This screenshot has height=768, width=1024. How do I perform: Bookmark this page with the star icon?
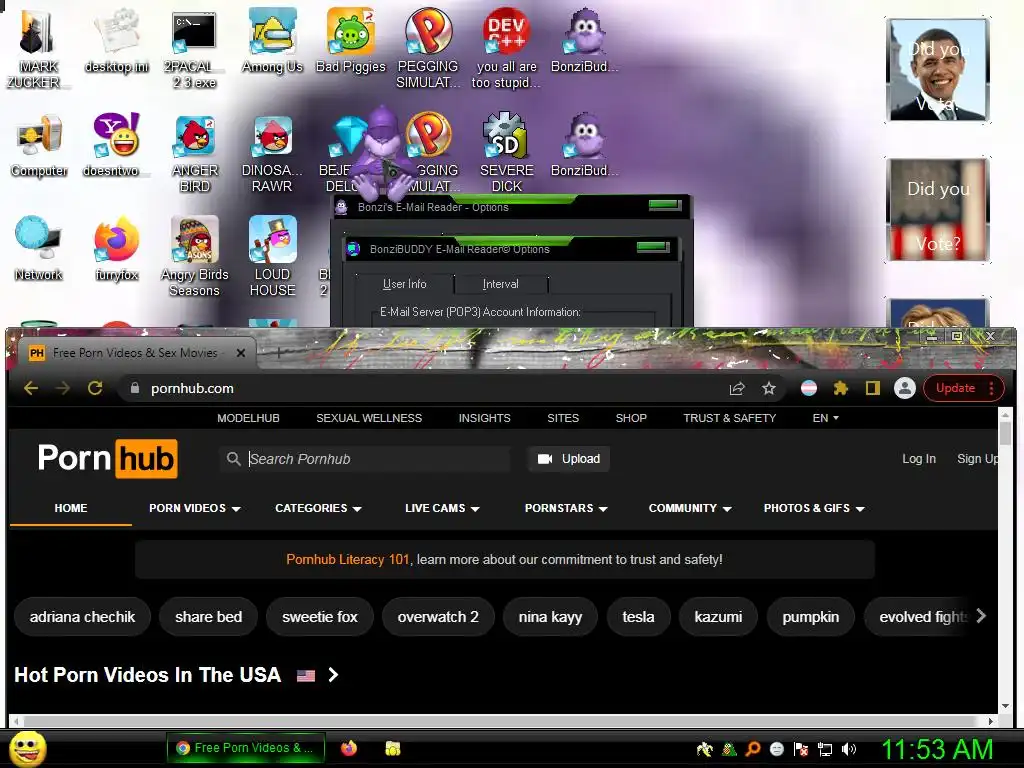(x=769, y=389)
